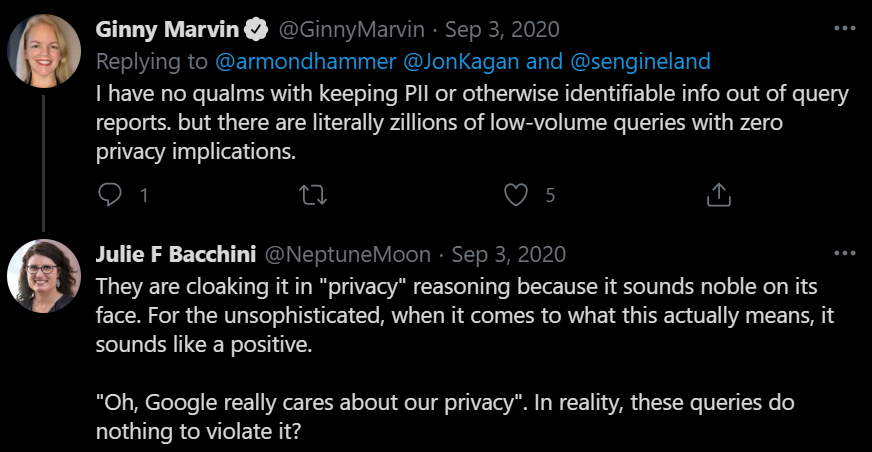This screenshot has height=452, width=872.
Task: Reply to Ginny Marvin's tweet
Action: (110, 195)
